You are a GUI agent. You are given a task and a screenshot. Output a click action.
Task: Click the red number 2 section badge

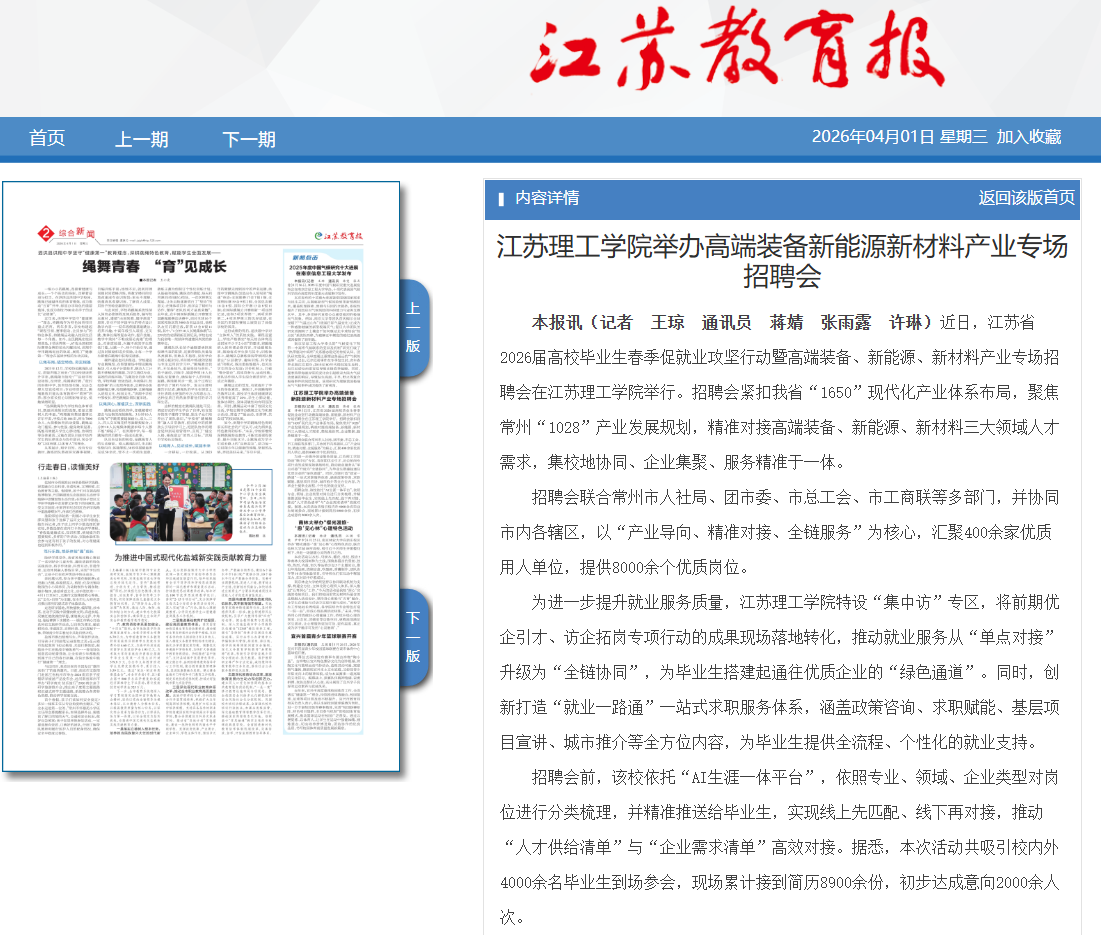pyautogui.click(x=45, y=234)
